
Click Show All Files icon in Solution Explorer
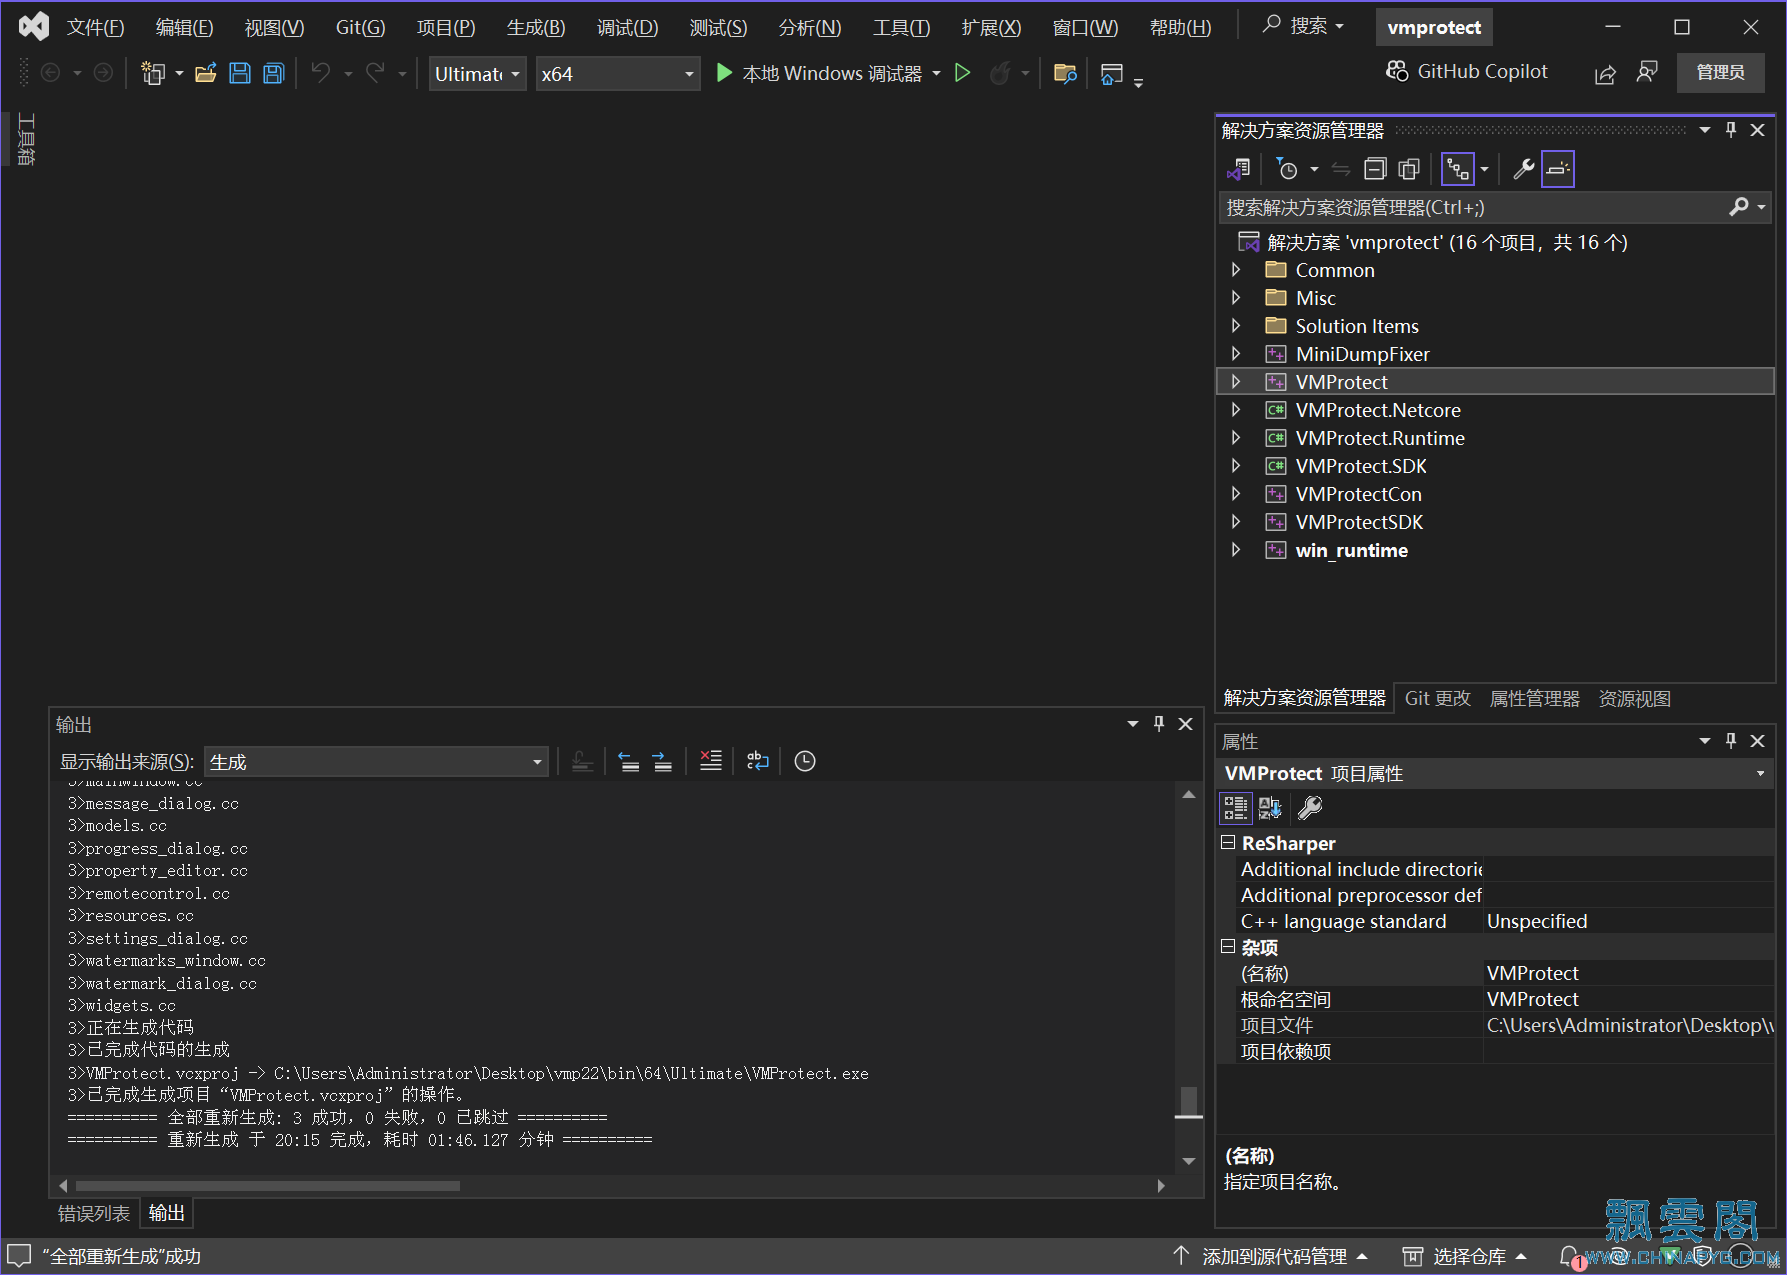tap(1409, 169)
